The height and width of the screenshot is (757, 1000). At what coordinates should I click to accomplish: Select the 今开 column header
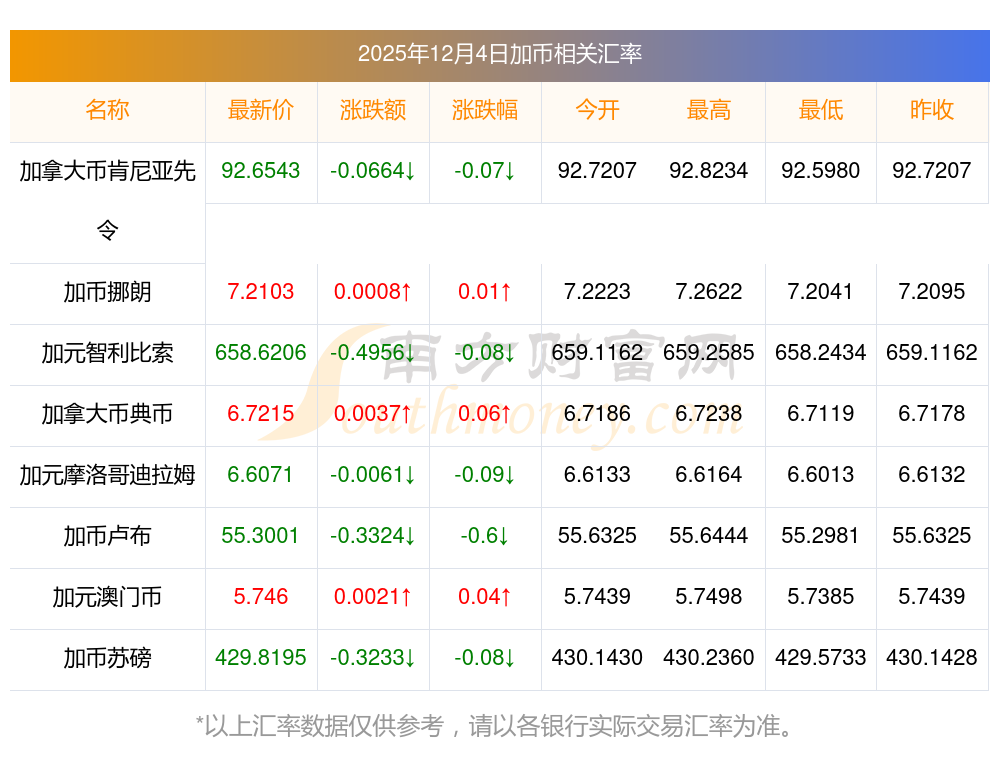[x=597, y=110]
